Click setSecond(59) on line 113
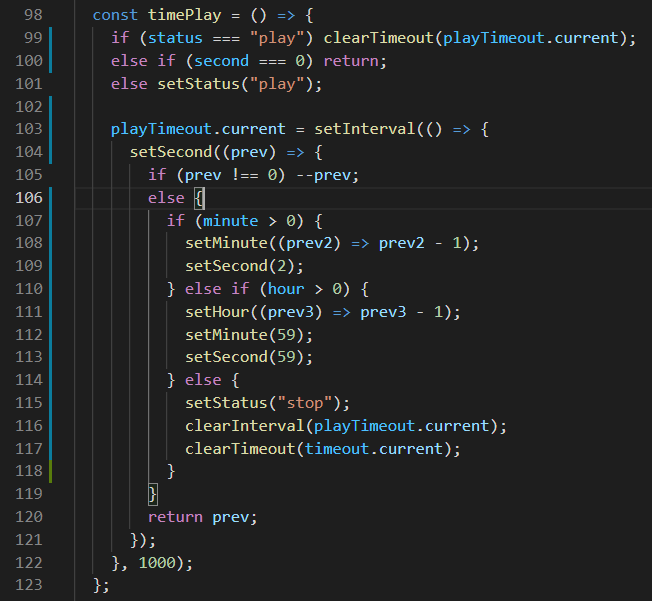Viewport: 652px width, 601px height. point(244,357)
